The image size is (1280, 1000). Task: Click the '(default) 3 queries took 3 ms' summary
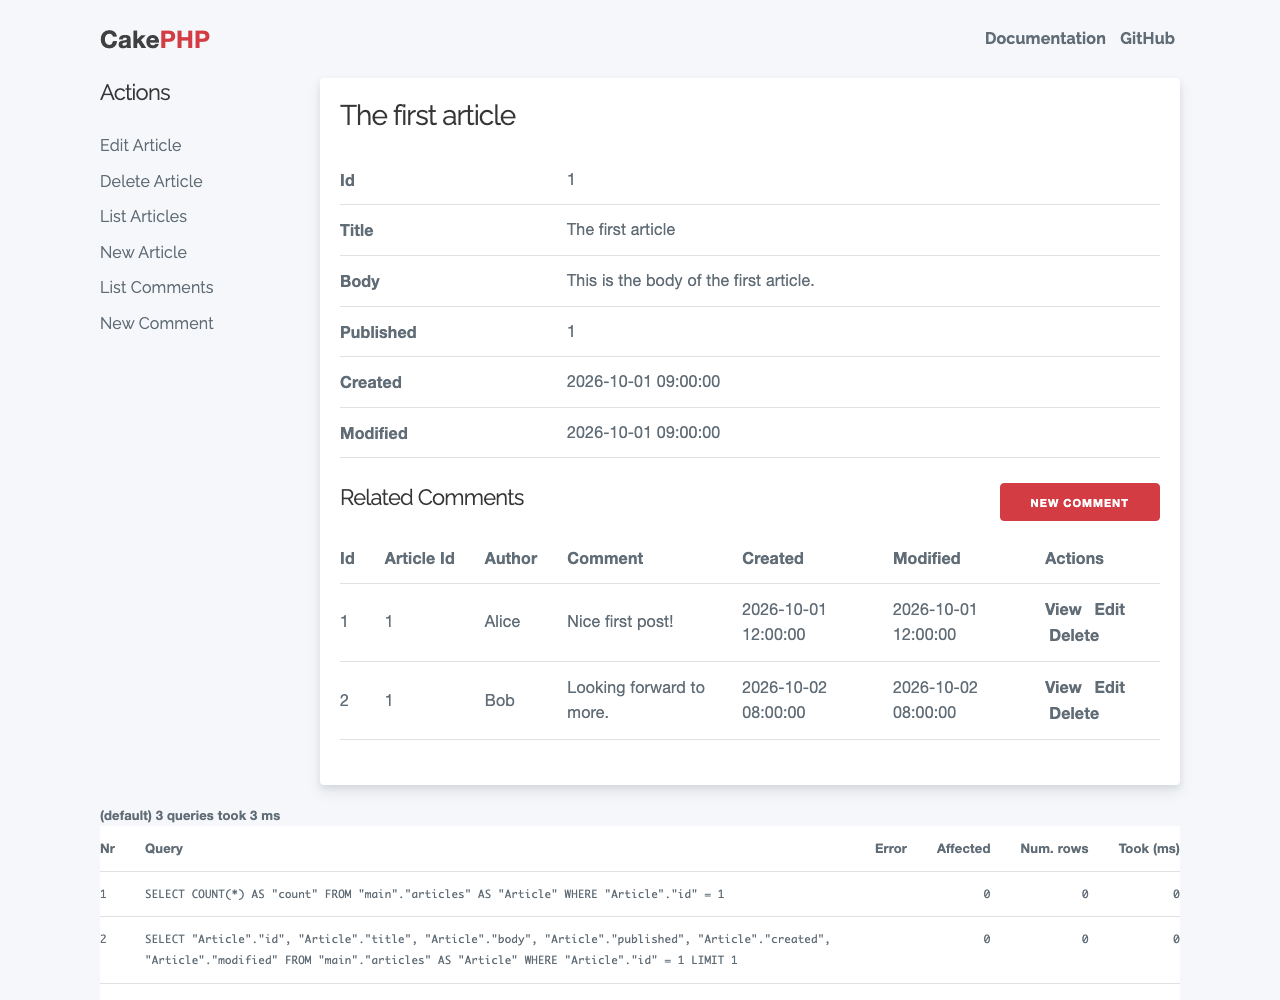tap(190, 815)
